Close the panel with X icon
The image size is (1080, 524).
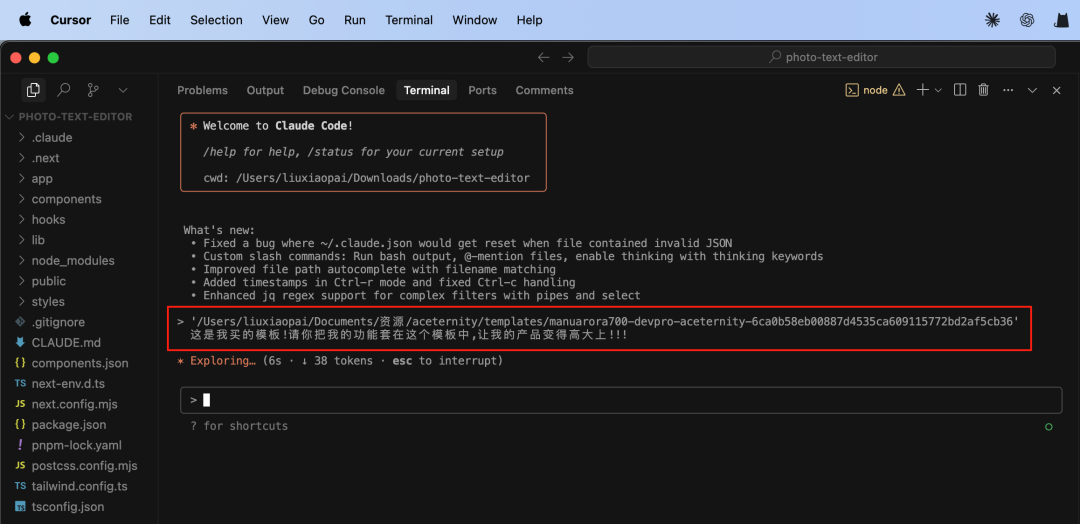coord(1056,90)
